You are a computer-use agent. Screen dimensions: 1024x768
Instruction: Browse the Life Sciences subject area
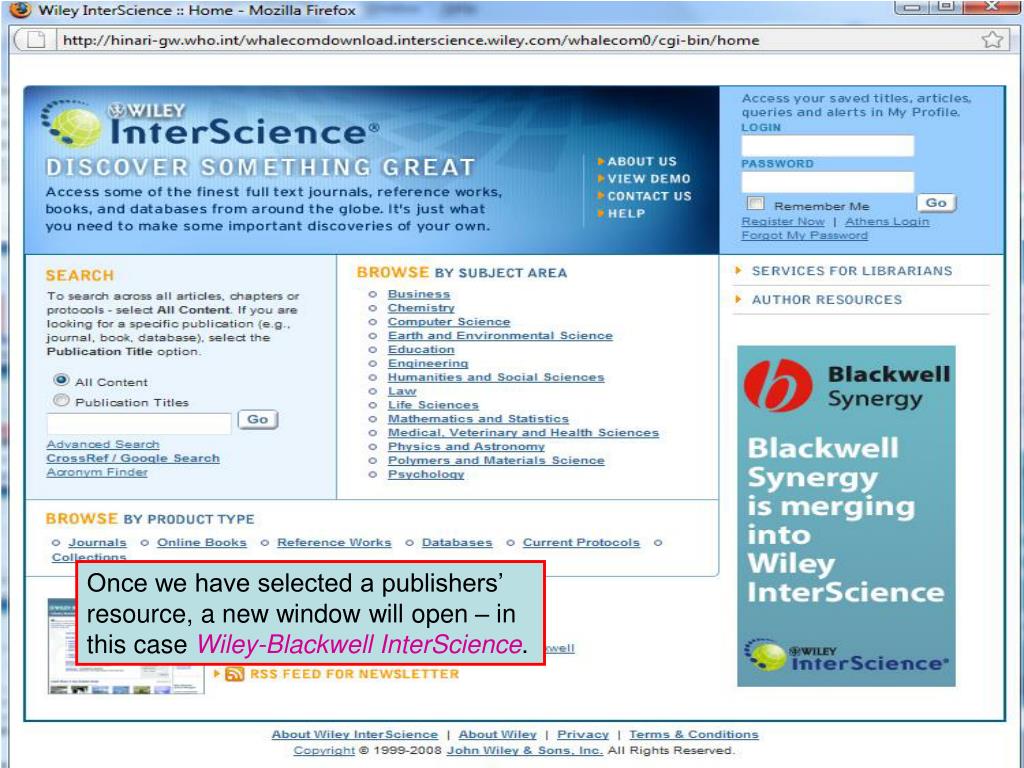[434, 405]
